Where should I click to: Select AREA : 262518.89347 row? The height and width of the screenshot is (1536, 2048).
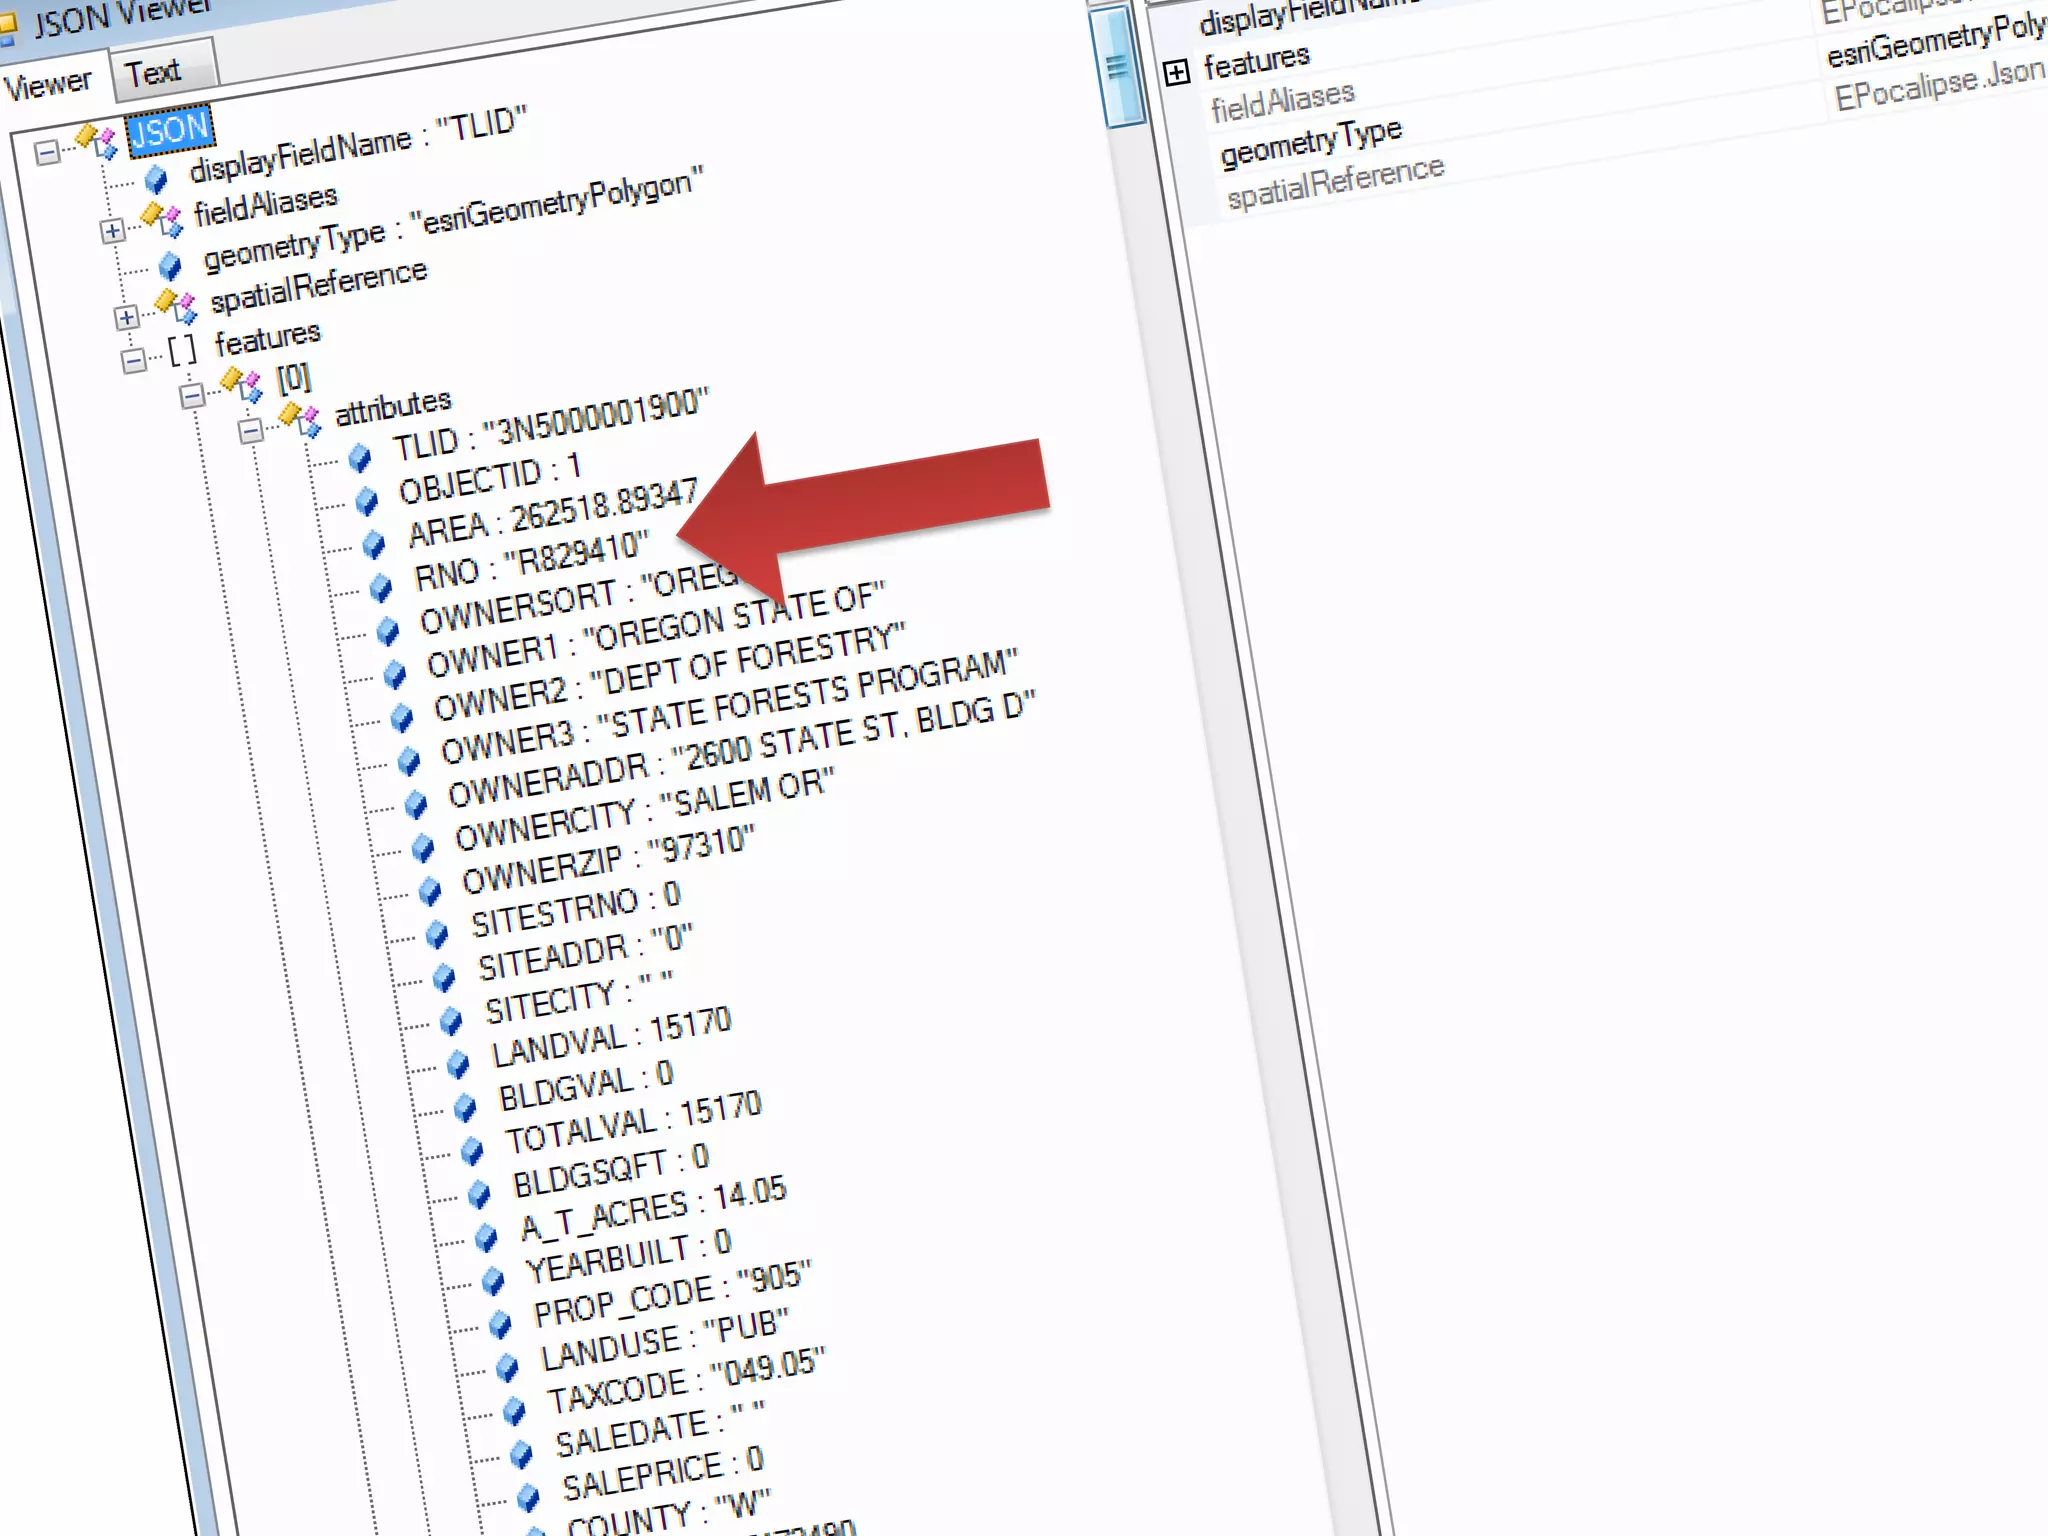click(552, 512)
